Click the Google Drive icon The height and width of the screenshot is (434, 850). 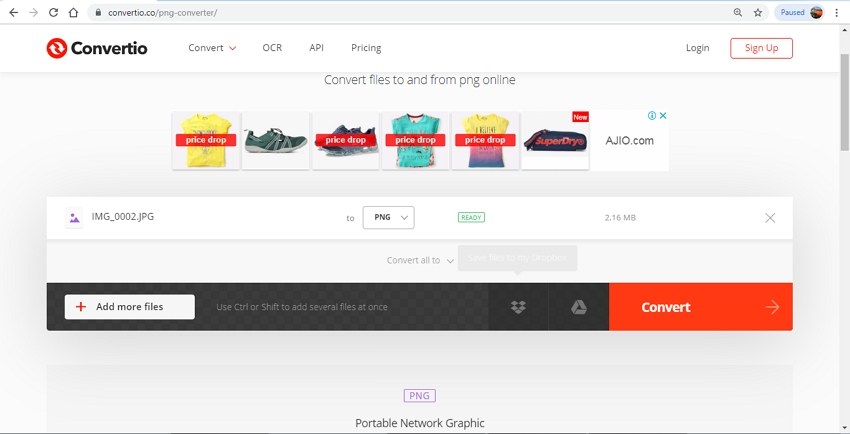pyautogui.click(x=579, y=307)
